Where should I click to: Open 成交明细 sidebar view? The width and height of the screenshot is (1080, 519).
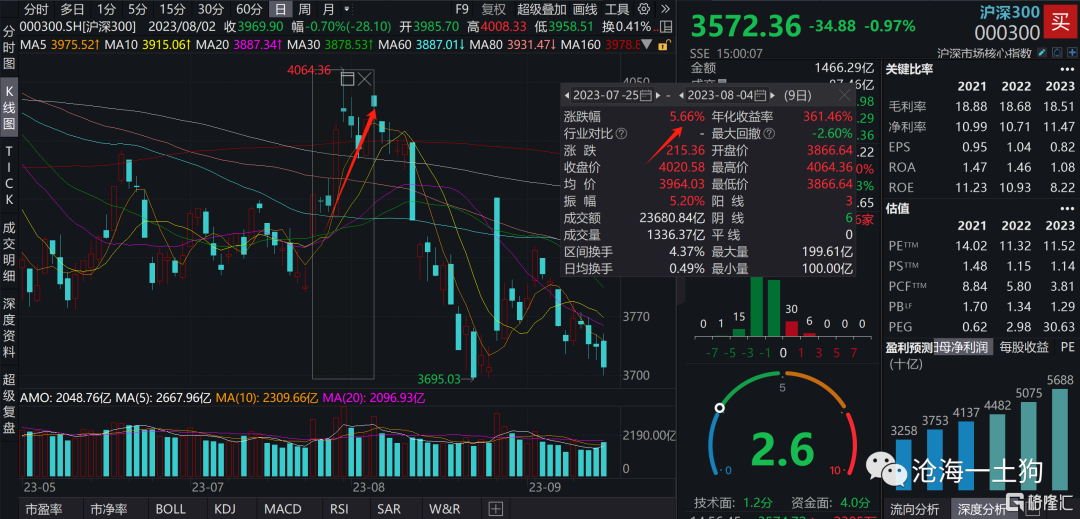click(10, 251)
